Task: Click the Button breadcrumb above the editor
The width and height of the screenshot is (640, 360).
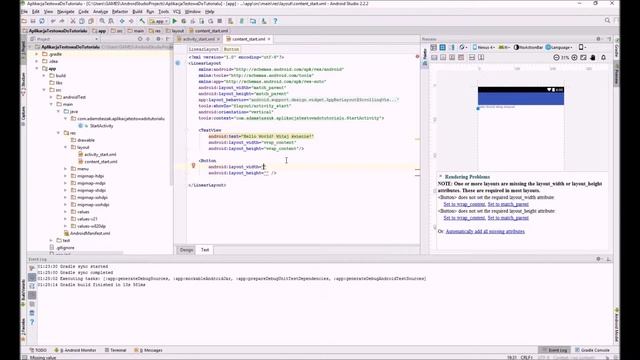Action: pos(231,49)
